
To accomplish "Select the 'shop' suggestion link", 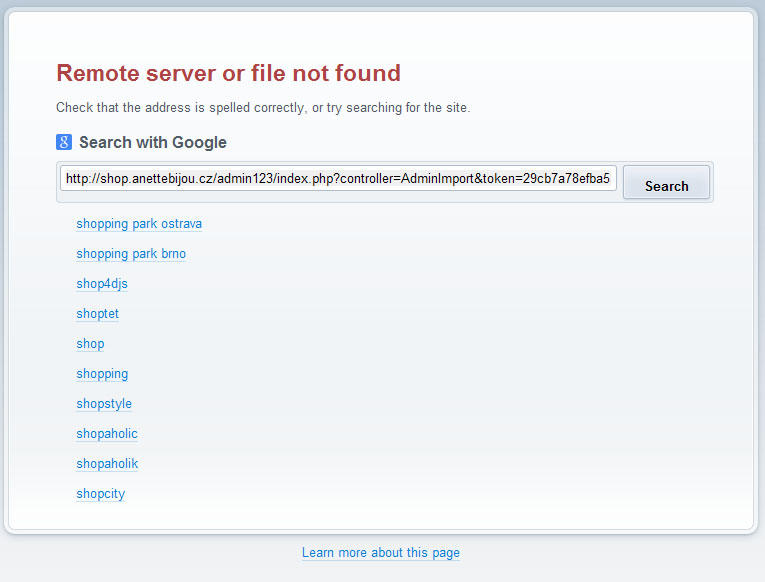I will 90,344.
